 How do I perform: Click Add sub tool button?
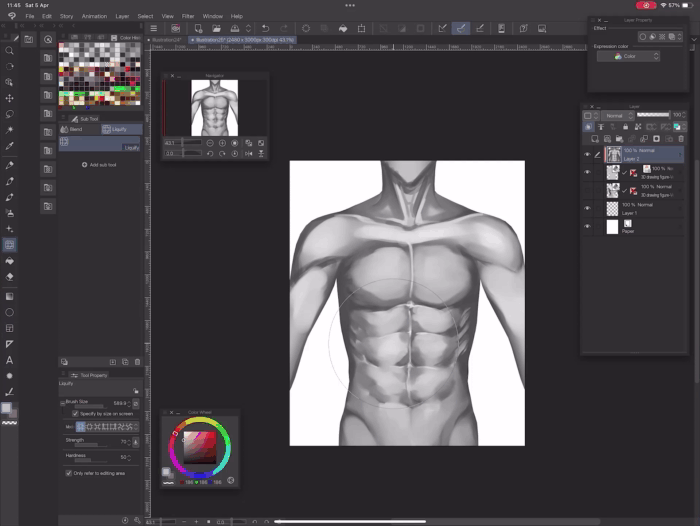coord(100,164)
